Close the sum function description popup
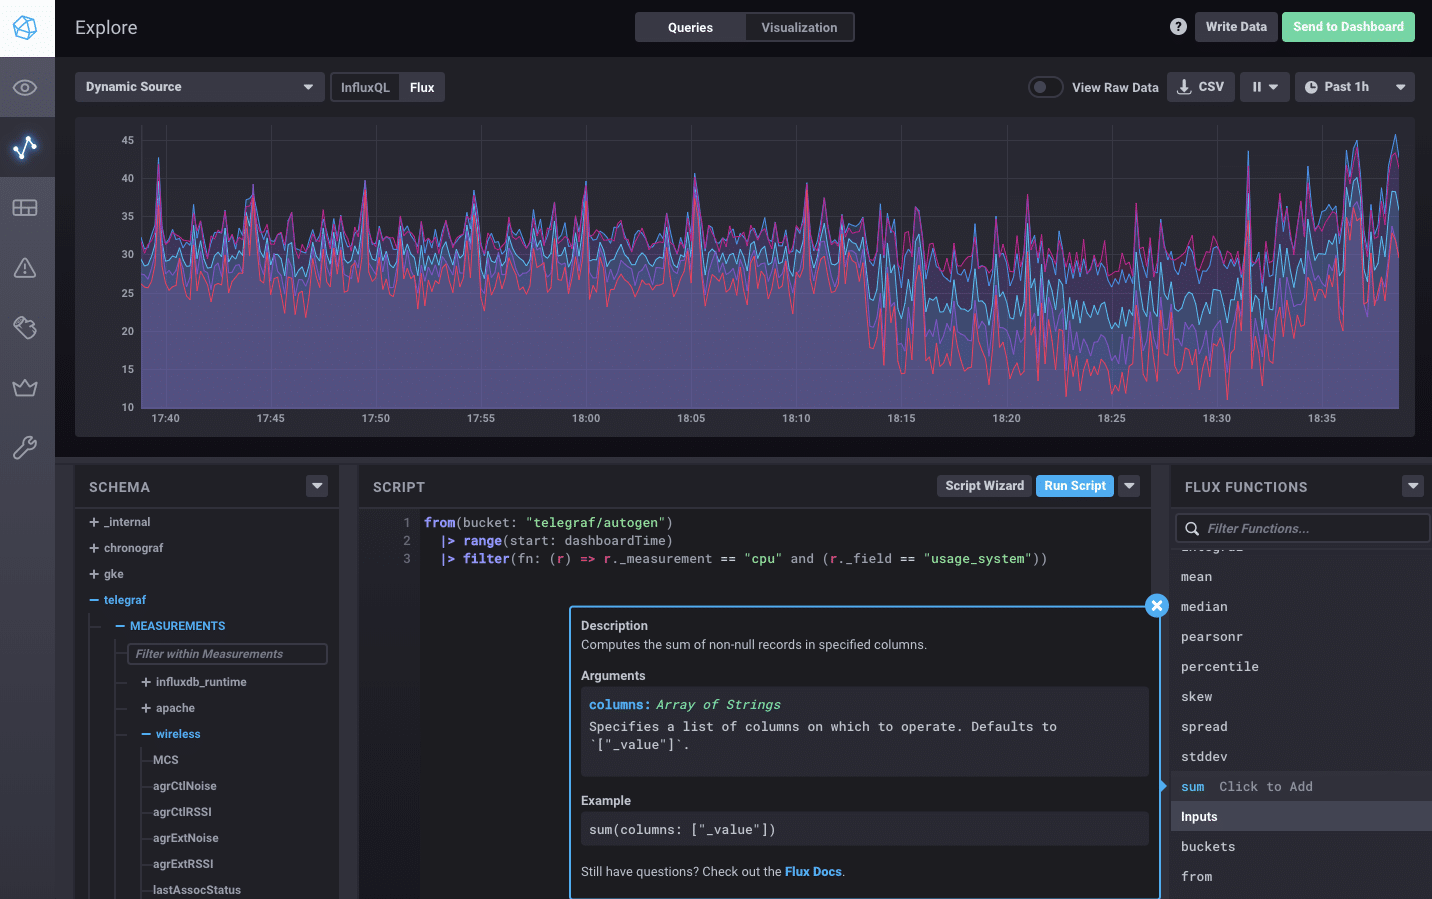 click(1157, 606)
